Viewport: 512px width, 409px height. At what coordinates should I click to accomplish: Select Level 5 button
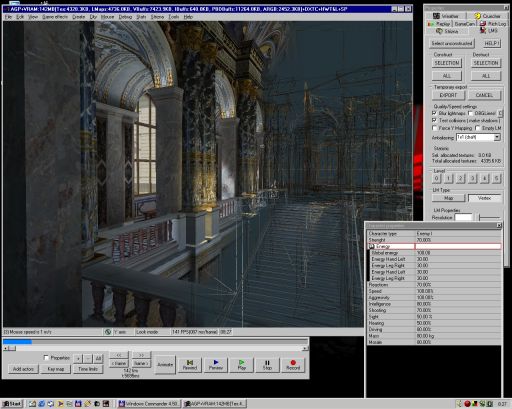pos(496,179)
